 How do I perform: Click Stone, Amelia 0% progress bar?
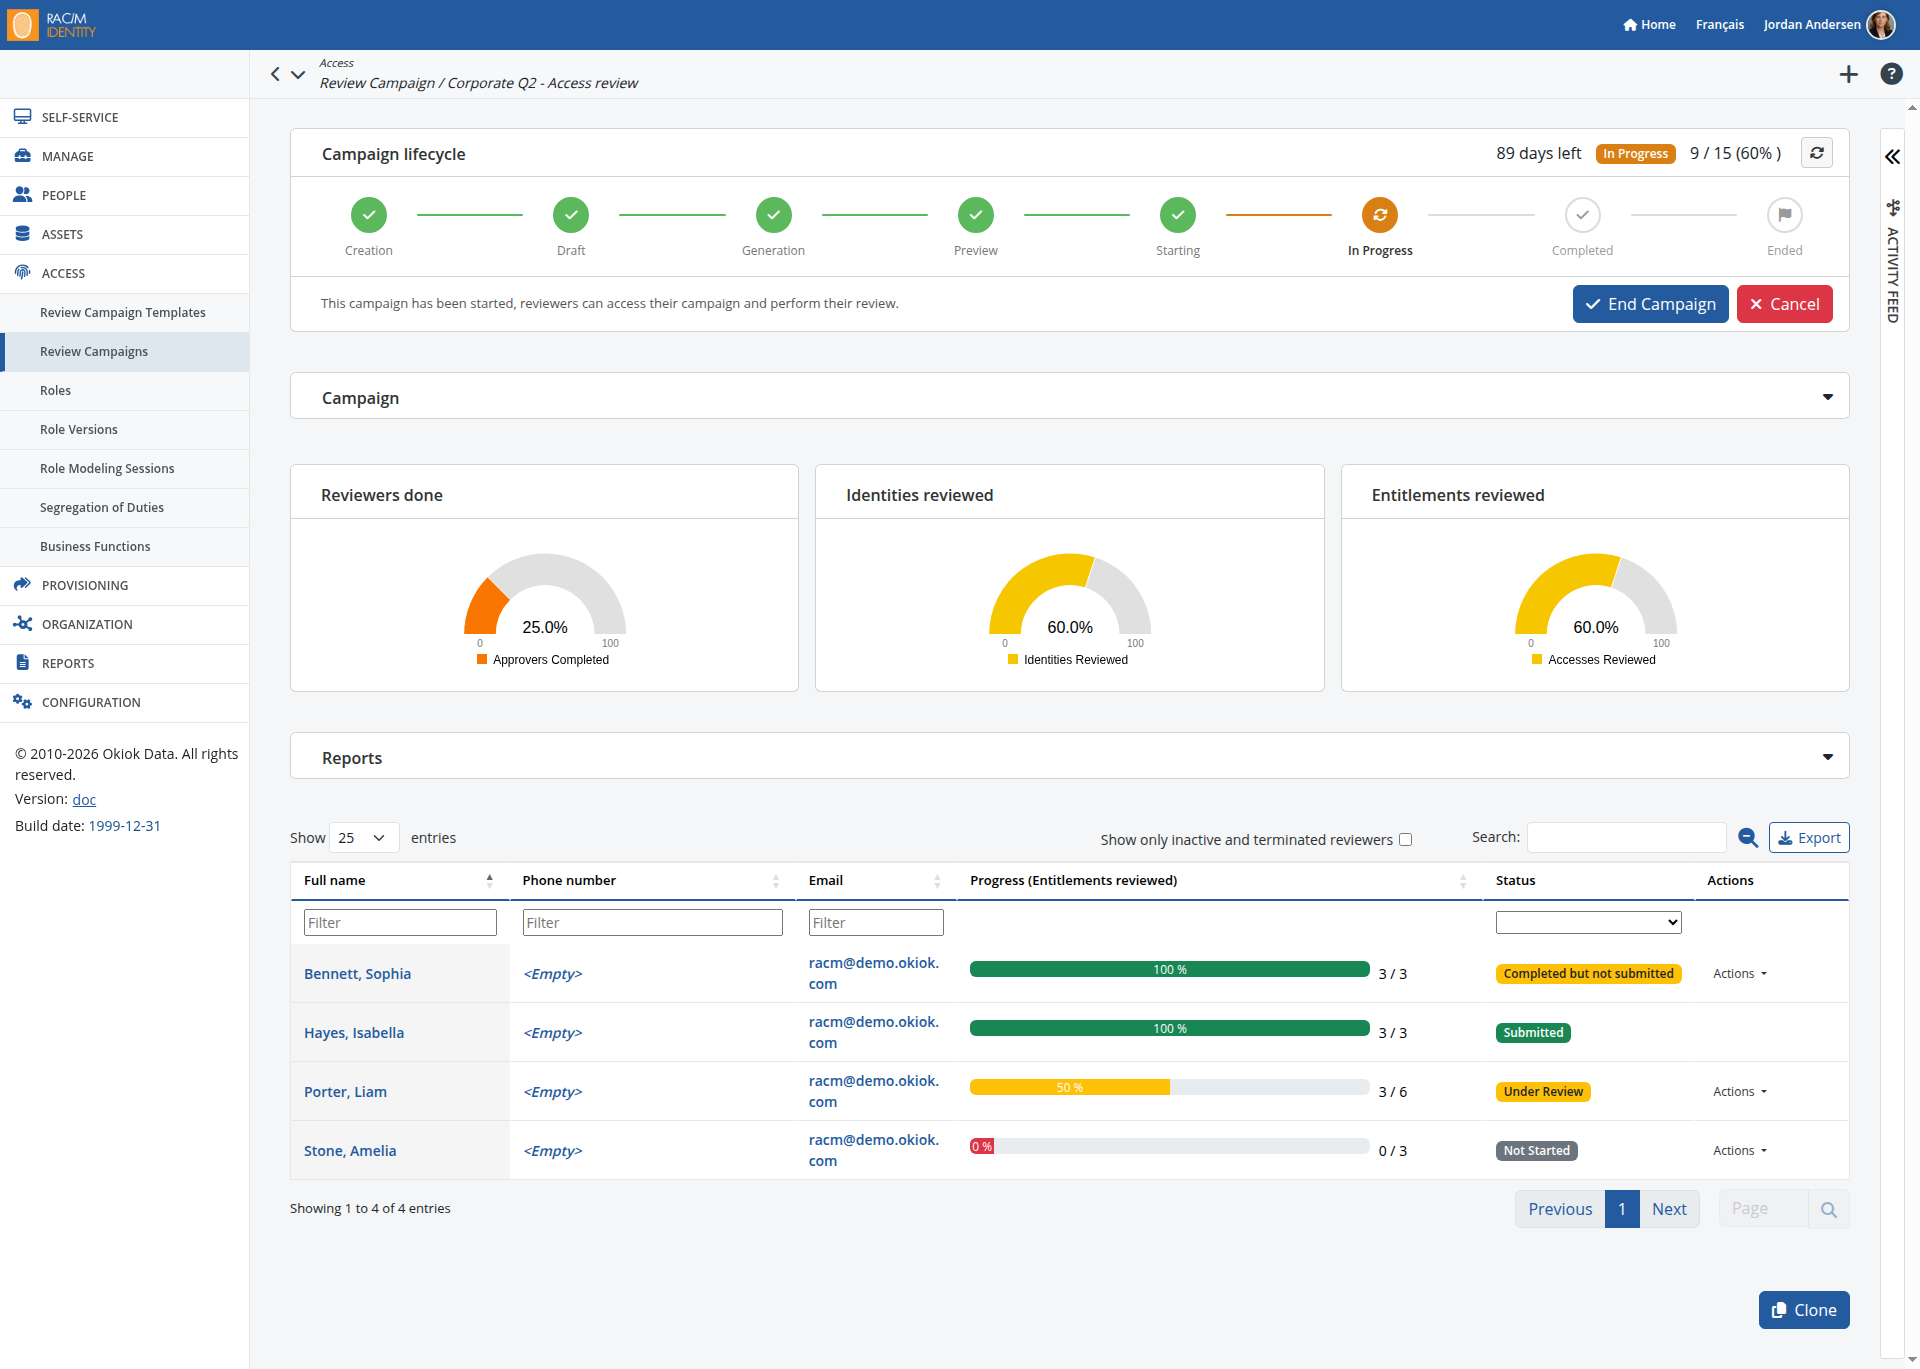tap(1169, 1147)
